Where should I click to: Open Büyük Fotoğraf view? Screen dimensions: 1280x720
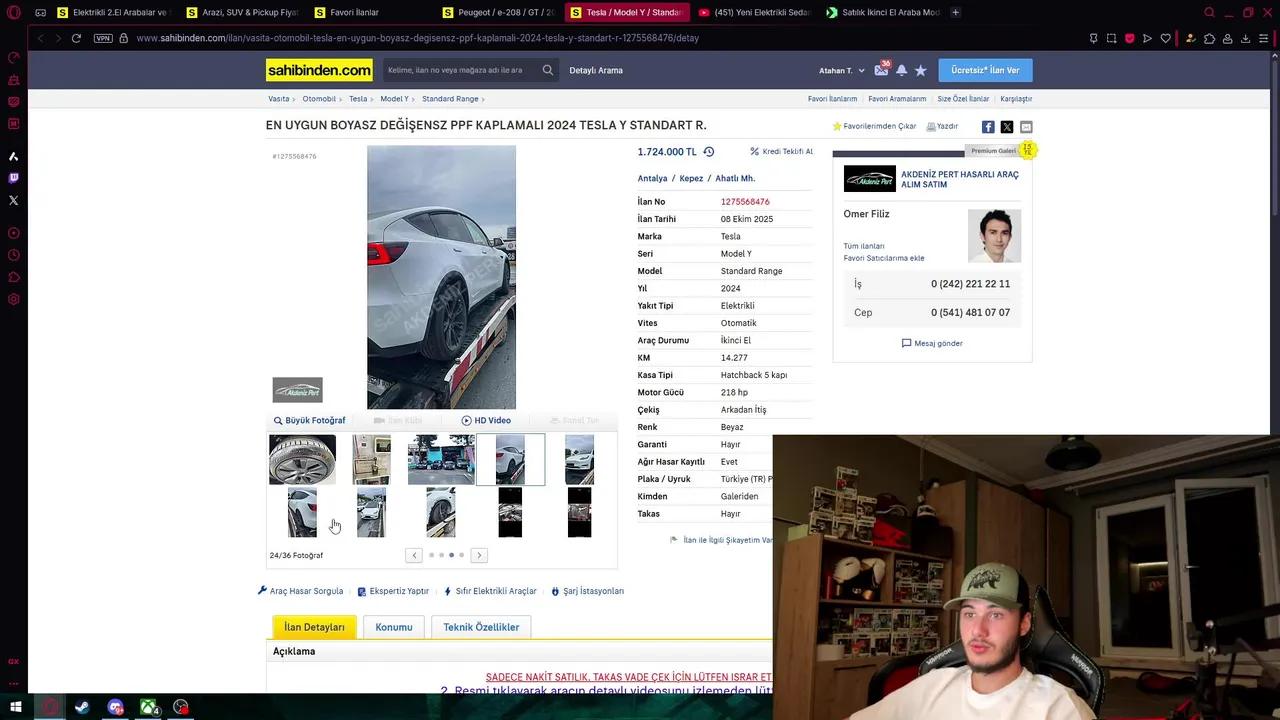click(309, 421)
